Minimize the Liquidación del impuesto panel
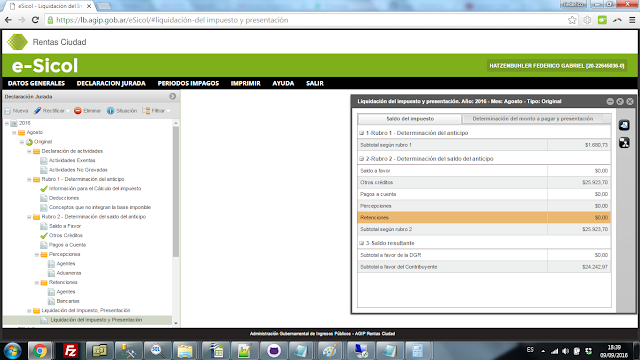 (x=610, y=101)
